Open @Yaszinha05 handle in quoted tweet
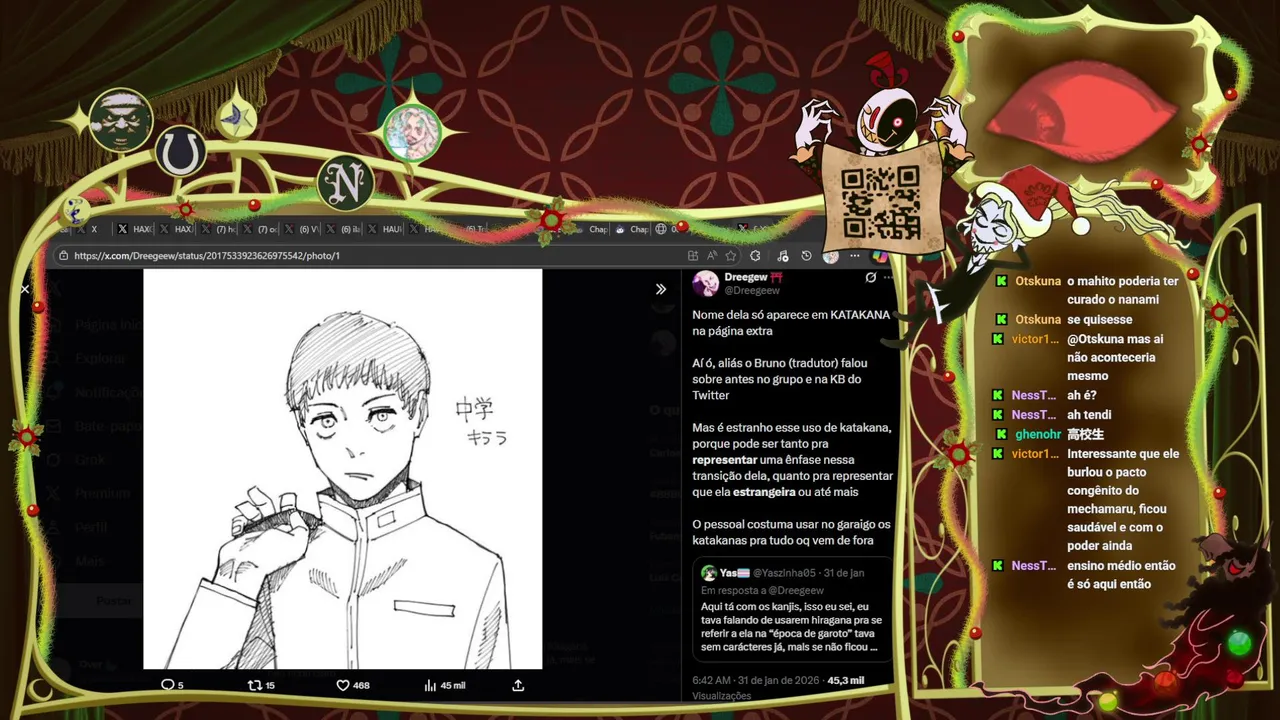Viewport: 1280px width, 720px height. point(784,573)
